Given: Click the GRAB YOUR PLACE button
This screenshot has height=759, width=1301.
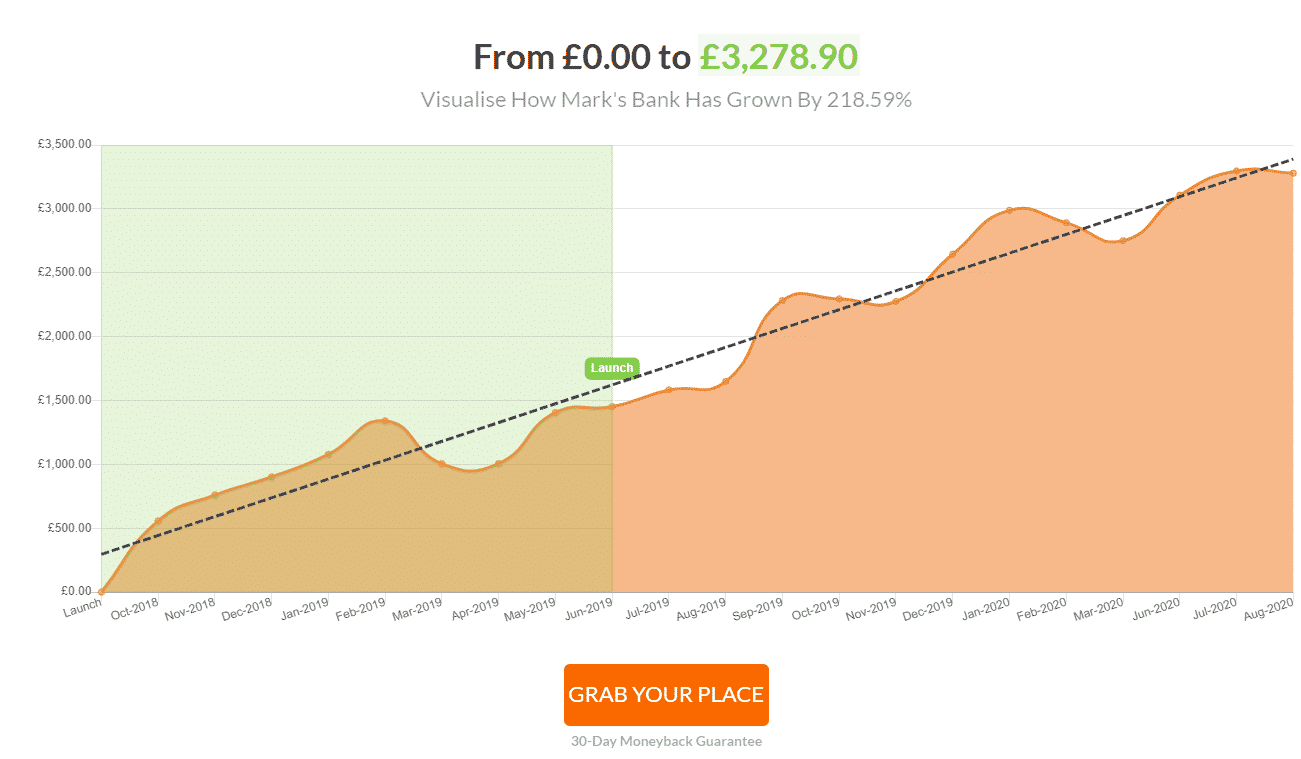Looking at the screenshot, I should click(666, 695).
